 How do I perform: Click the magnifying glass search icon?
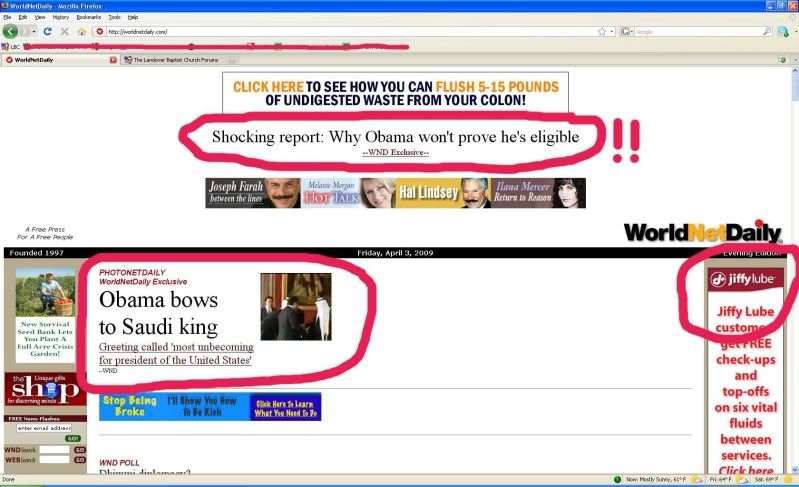click(767, 32)
